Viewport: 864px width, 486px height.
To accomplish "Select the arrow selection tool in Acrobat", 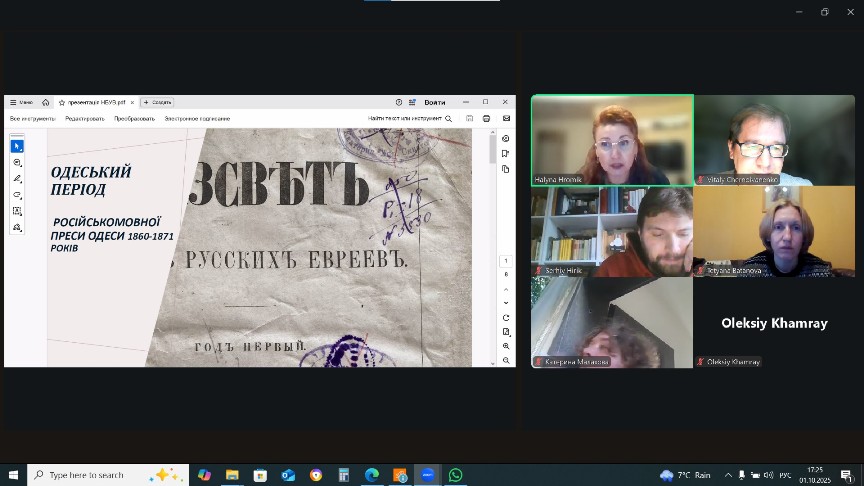I will (17, 146).
